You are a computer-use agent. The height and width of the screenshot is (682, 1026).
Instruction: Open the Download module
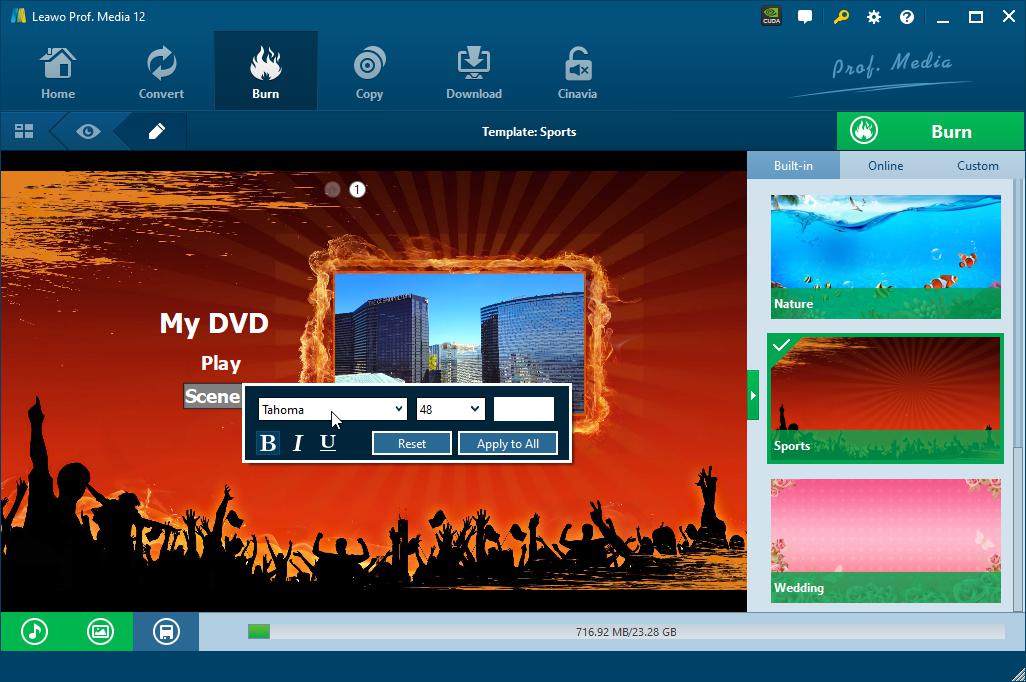pyautogui.click(x=474, y=73)
